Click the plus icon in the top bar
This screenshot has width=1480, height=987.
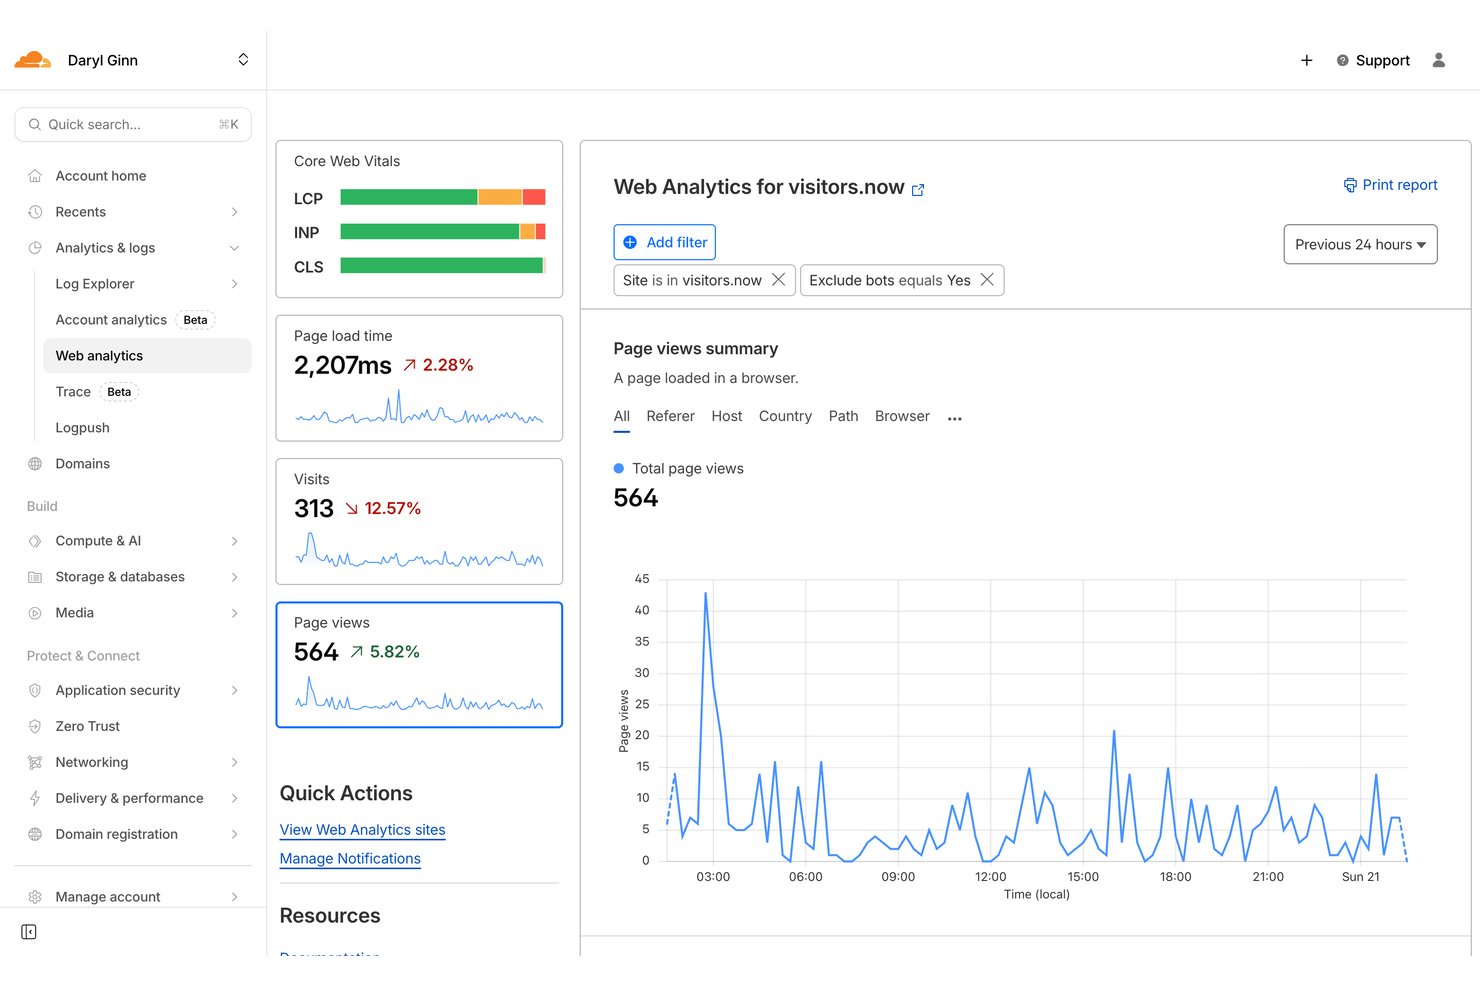pos(1306,60)
